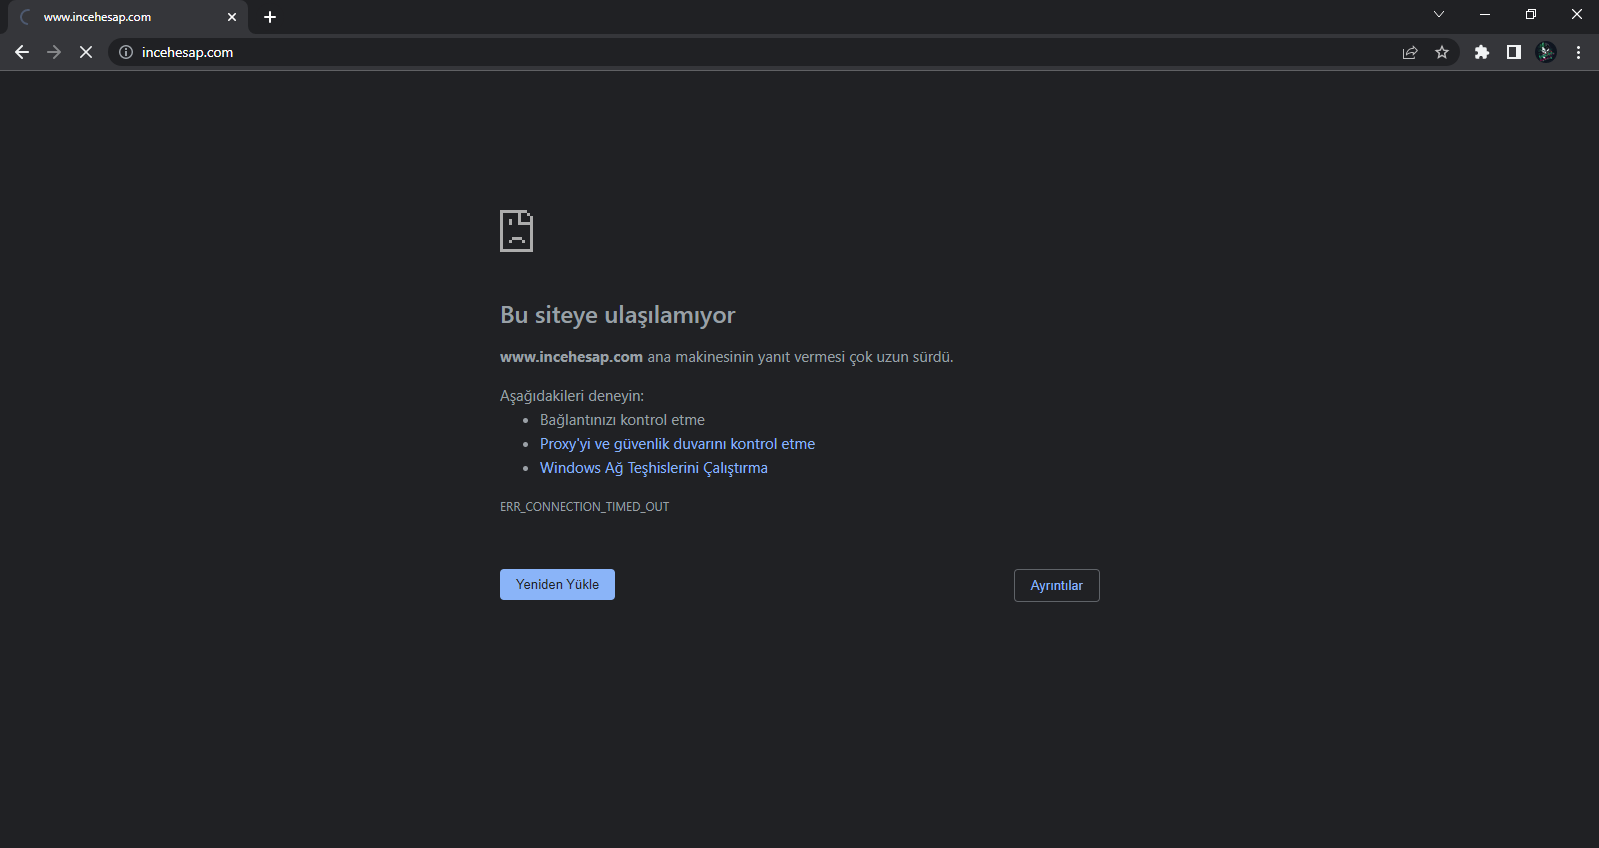Open the tab search dropdown chevron
Image resolution: width=1599 pixels, height=848 pixels.
pyautogui.click(x=1439, y=14)
